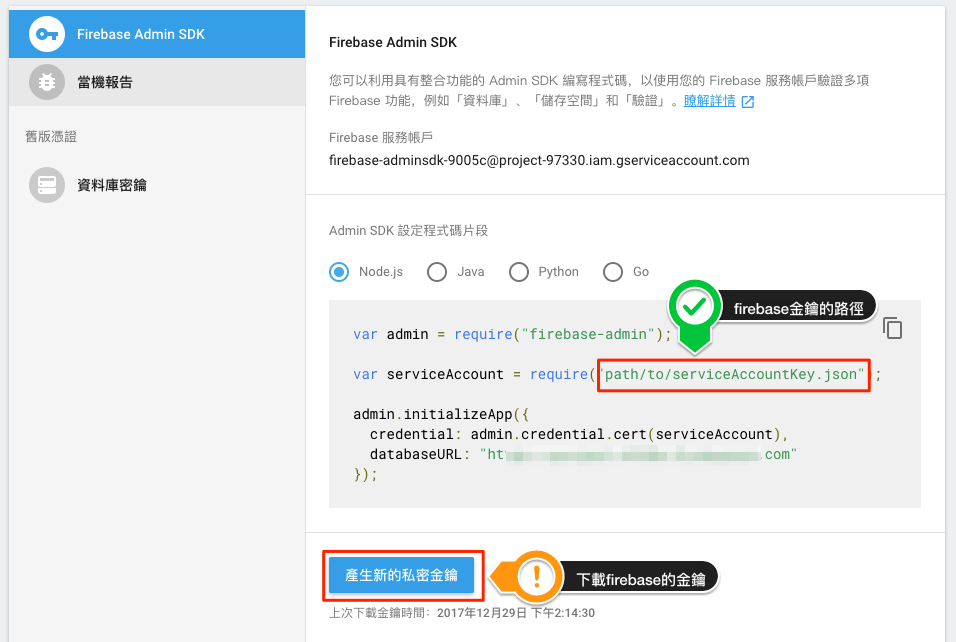Select the Node.js radio button

click(x=339, y=272)
